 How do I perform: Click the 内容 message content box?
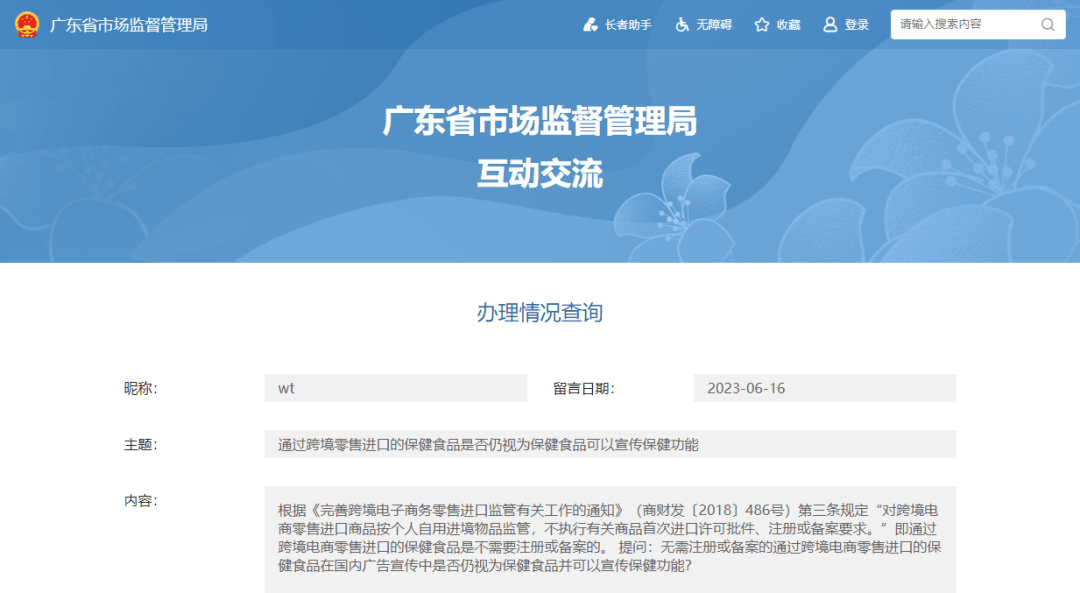pyautogui.click(x=609, y=539)
